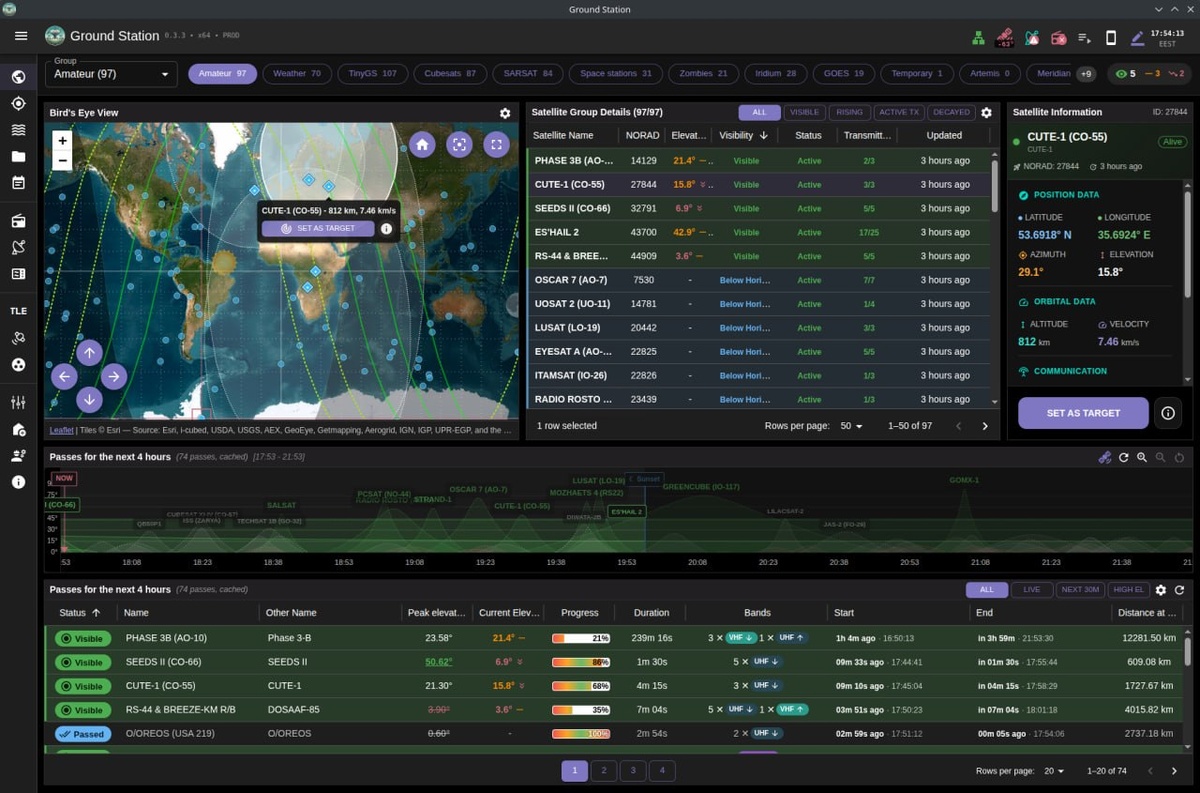Open the hamburger navigation menu
The width and height of the screenshot is (1200, 793).
21,36
